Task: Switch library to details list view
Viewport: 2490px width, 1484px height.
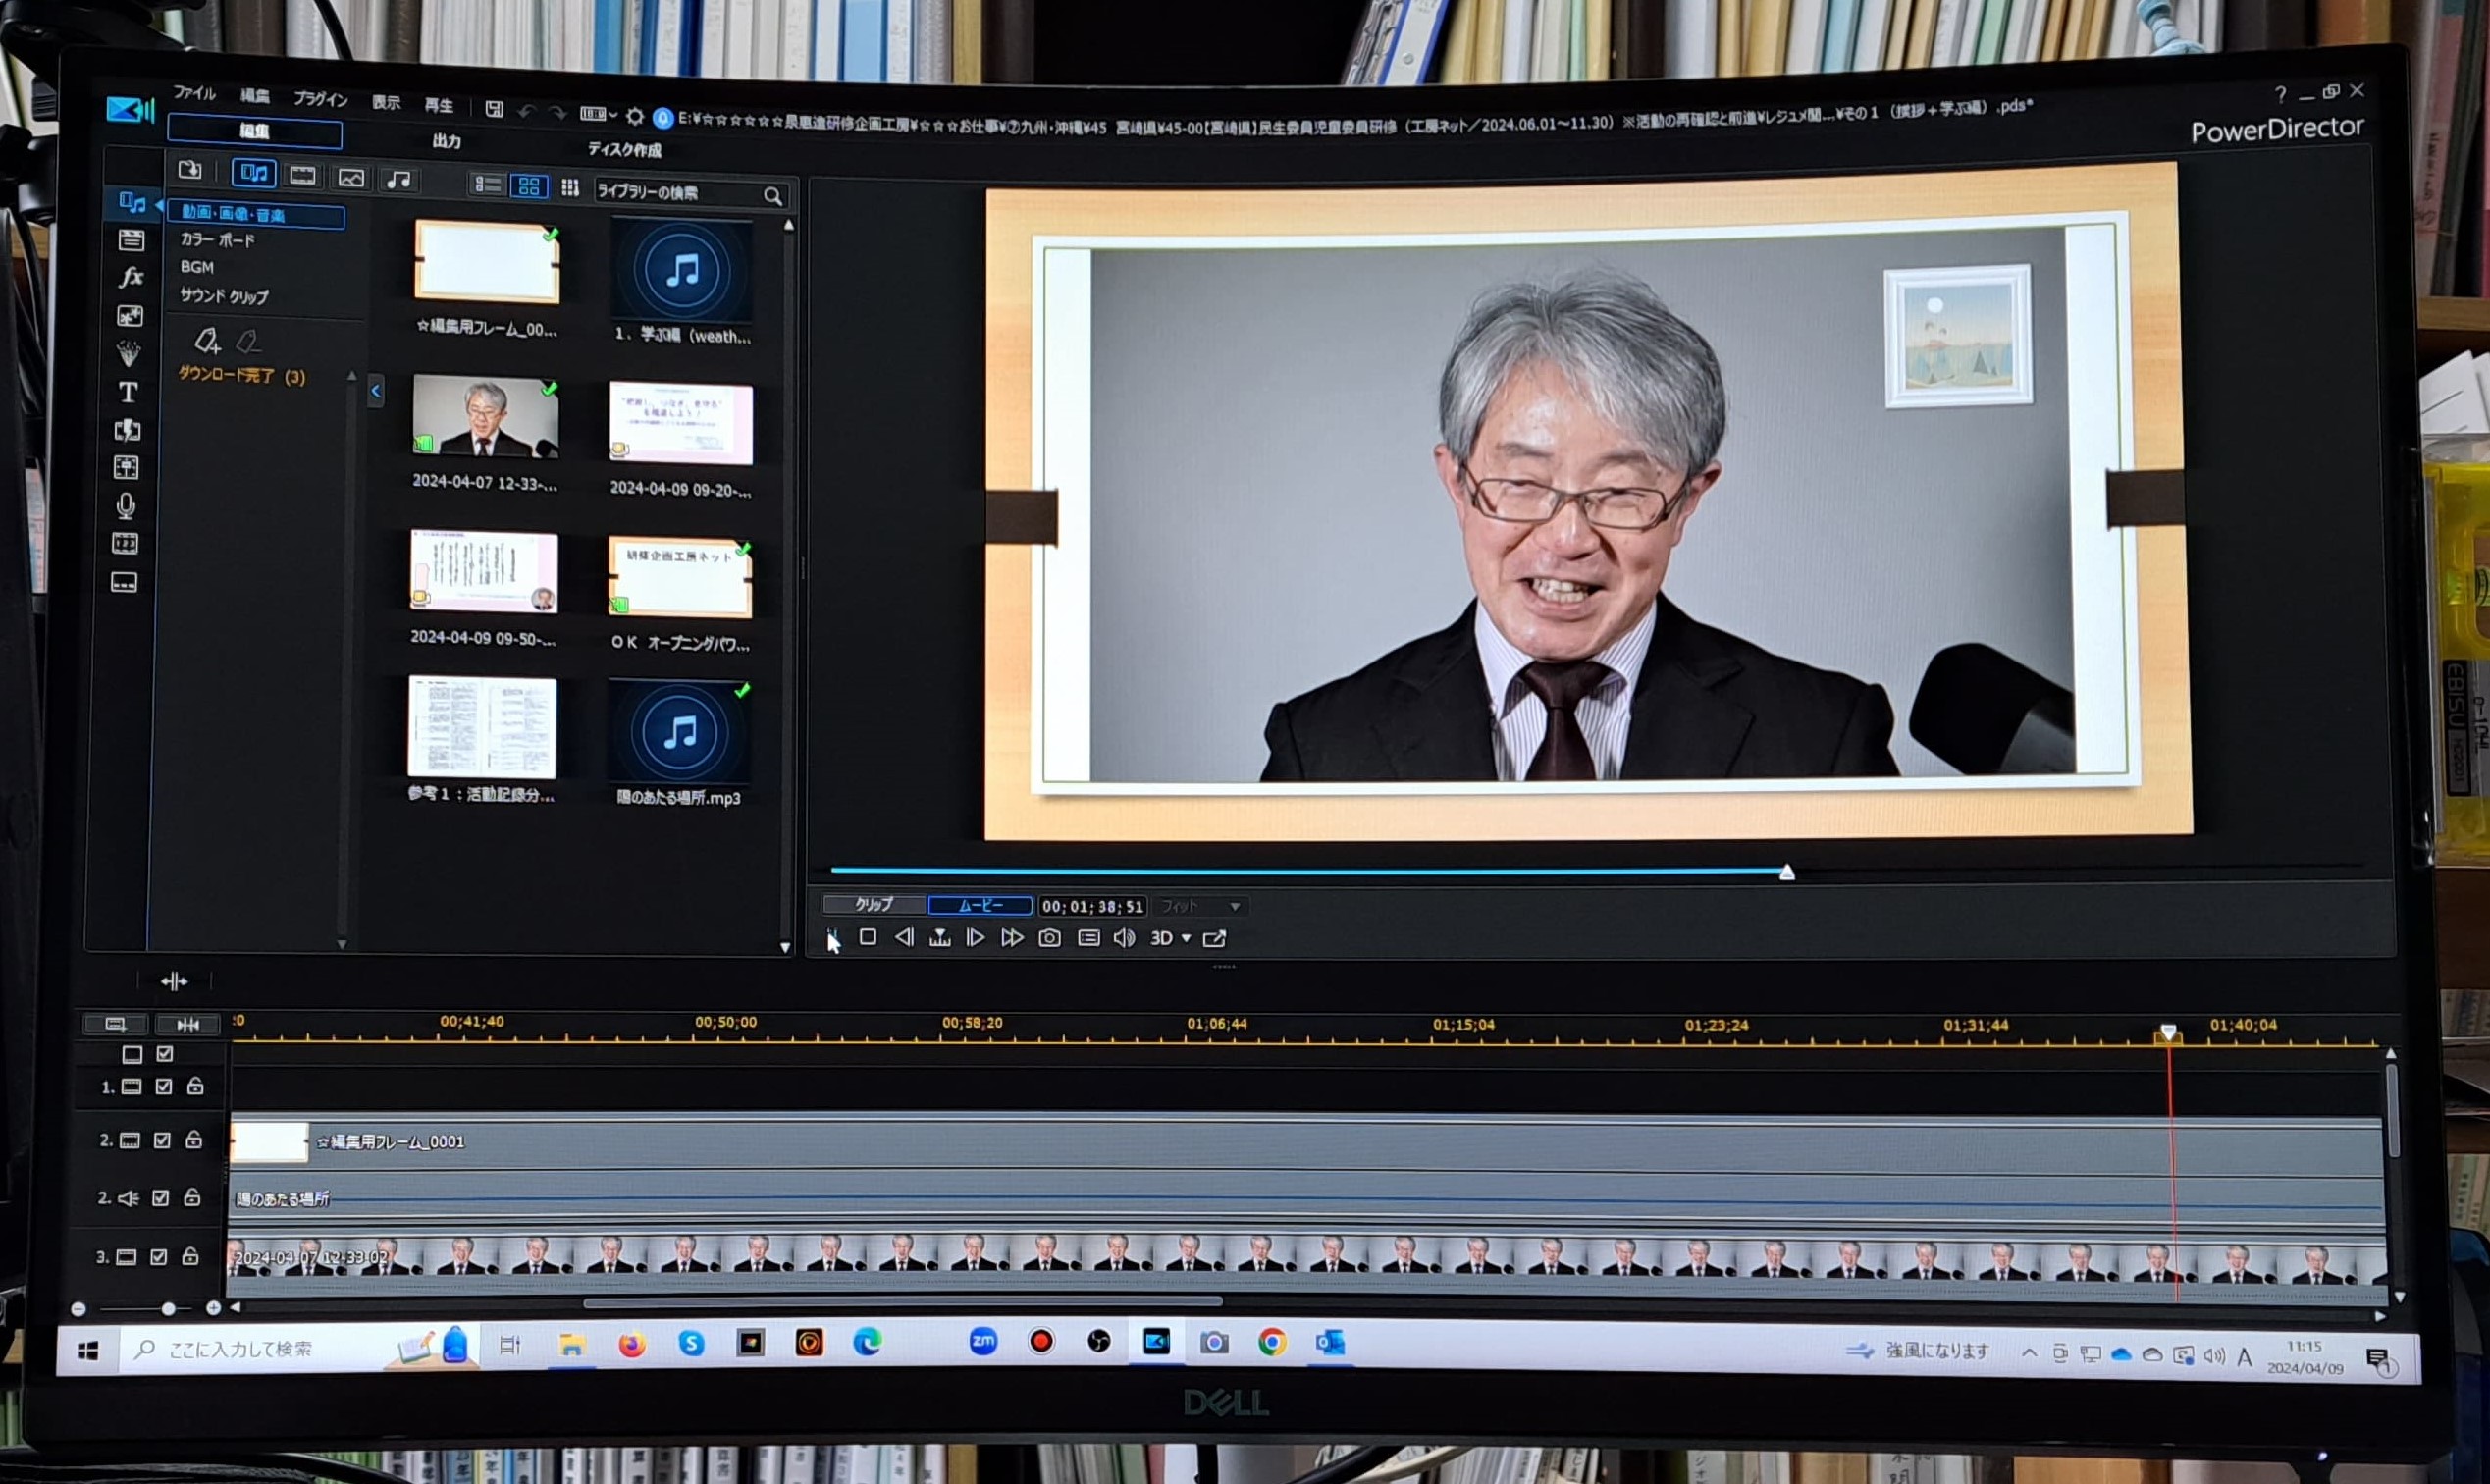Action: [x=488, y=184]
